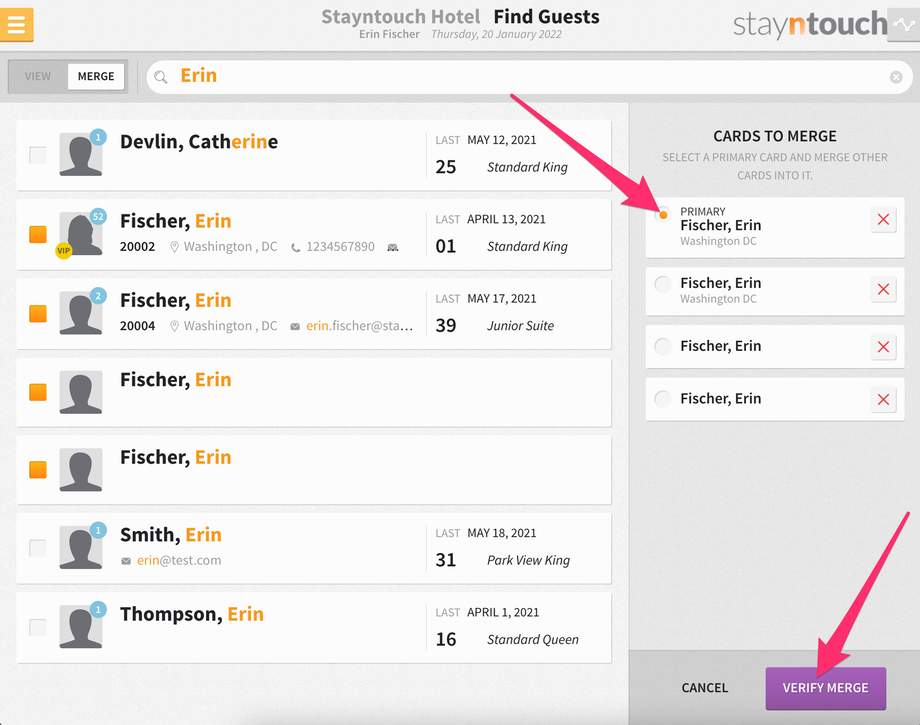Open Devlin, Catherine guest avatar

click(x=81, y=154)
